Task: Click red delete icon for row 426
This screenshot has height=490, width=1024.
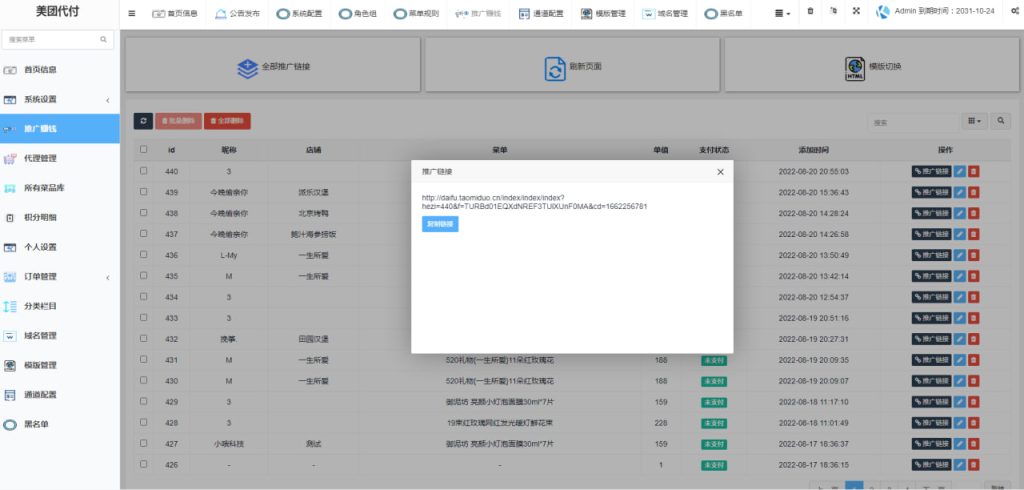Action: (973, 465)
